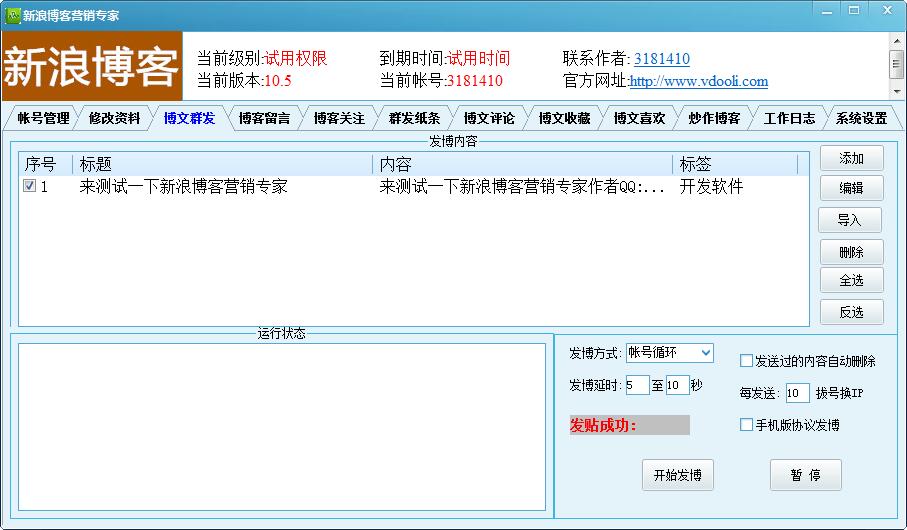Click the header panel scroll down arrow
Image resolution: width=907 pixels, height=530 pixels.
(x=897, y=91)
